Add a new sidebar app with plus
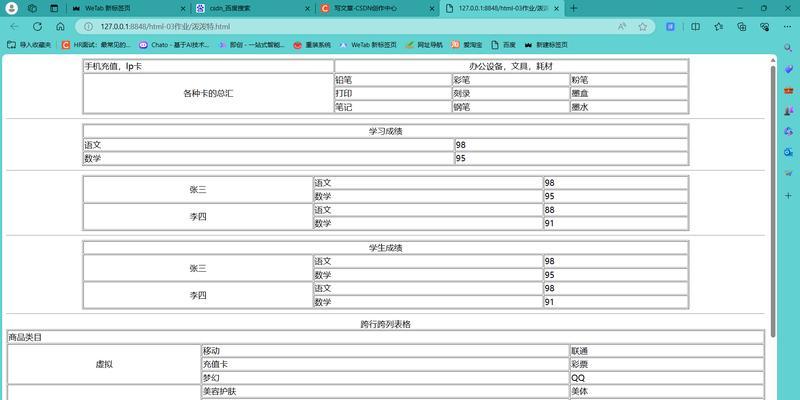This screenshot has width=800, height=400. (788, 195)
